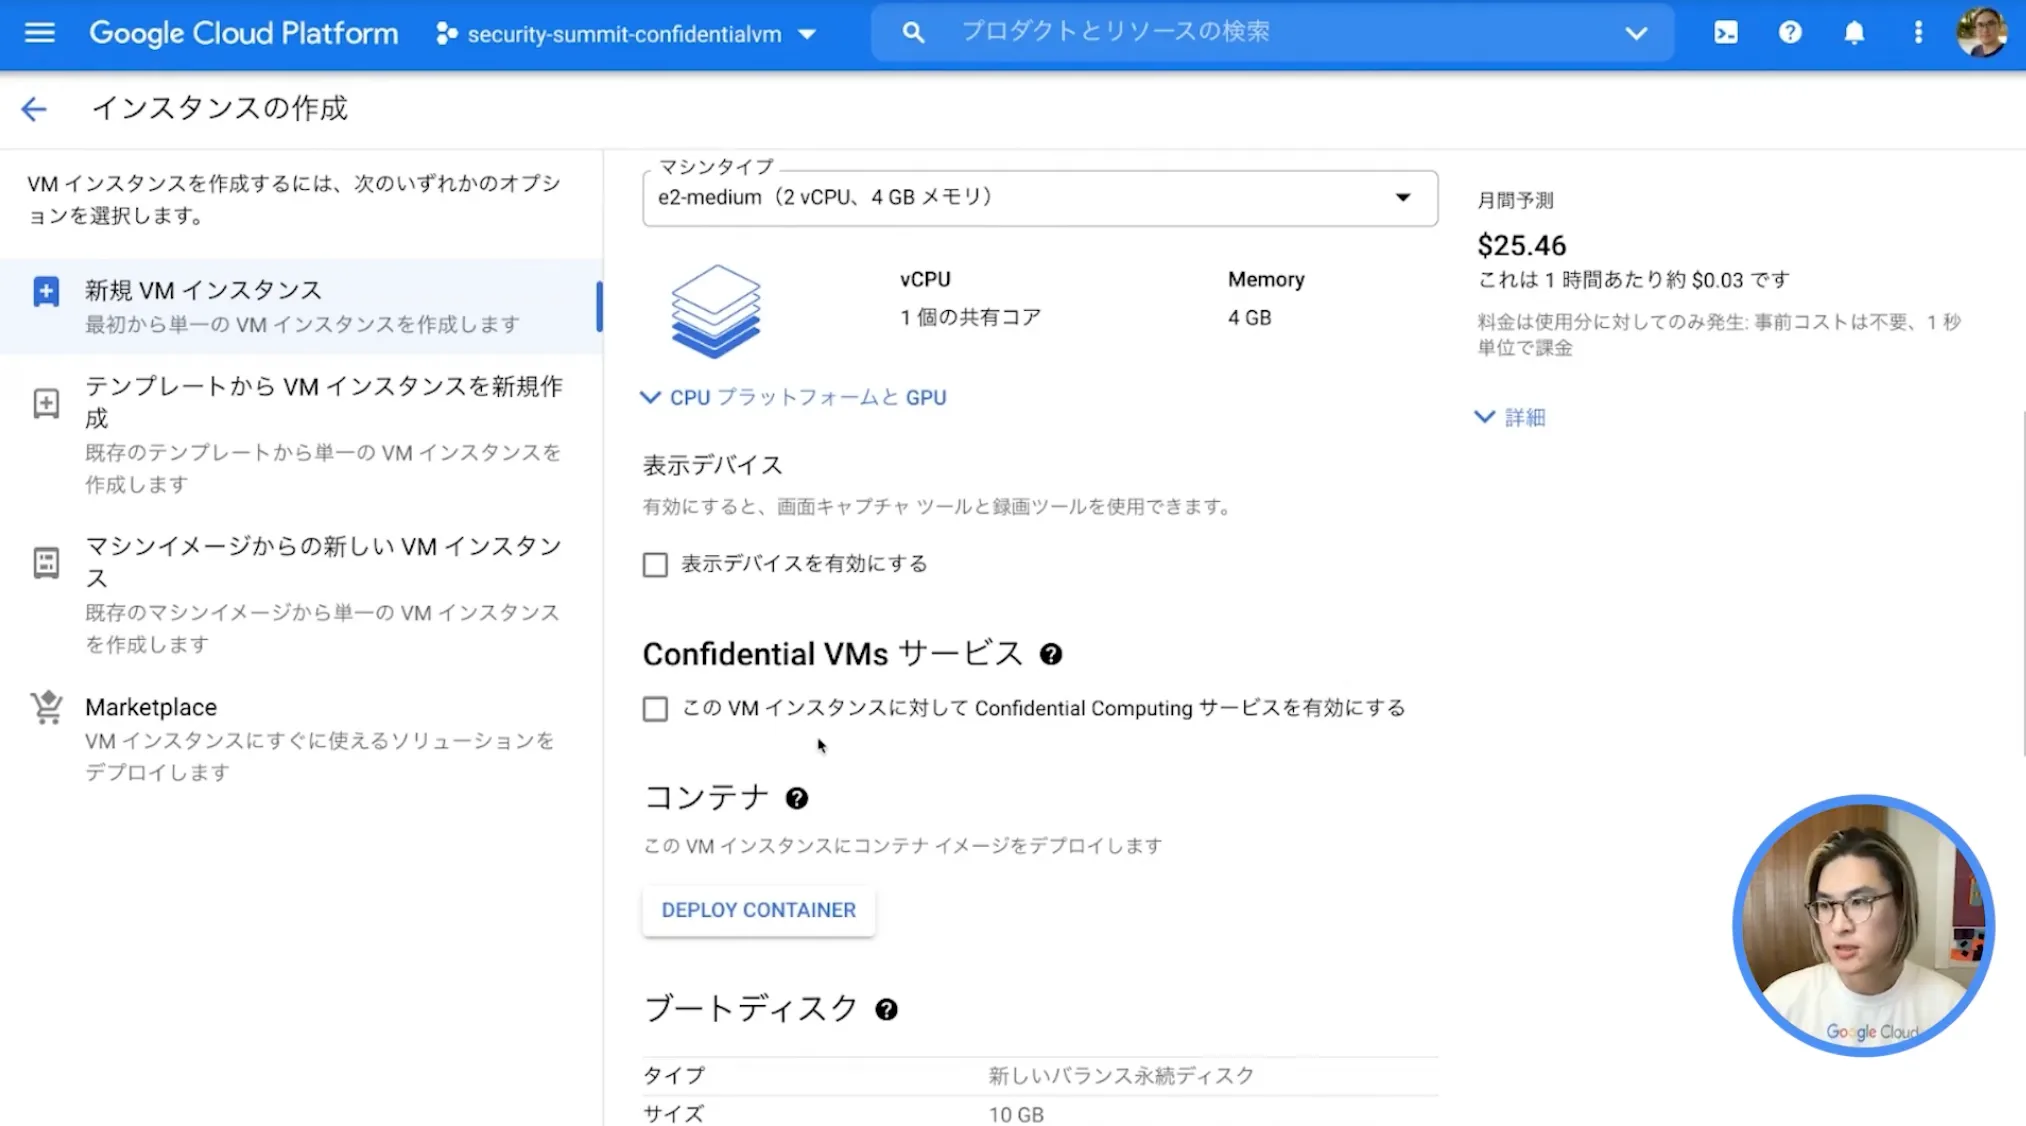Expand the 詳細 pricing details
2026x1126 pixels.
click(1510, 417)
